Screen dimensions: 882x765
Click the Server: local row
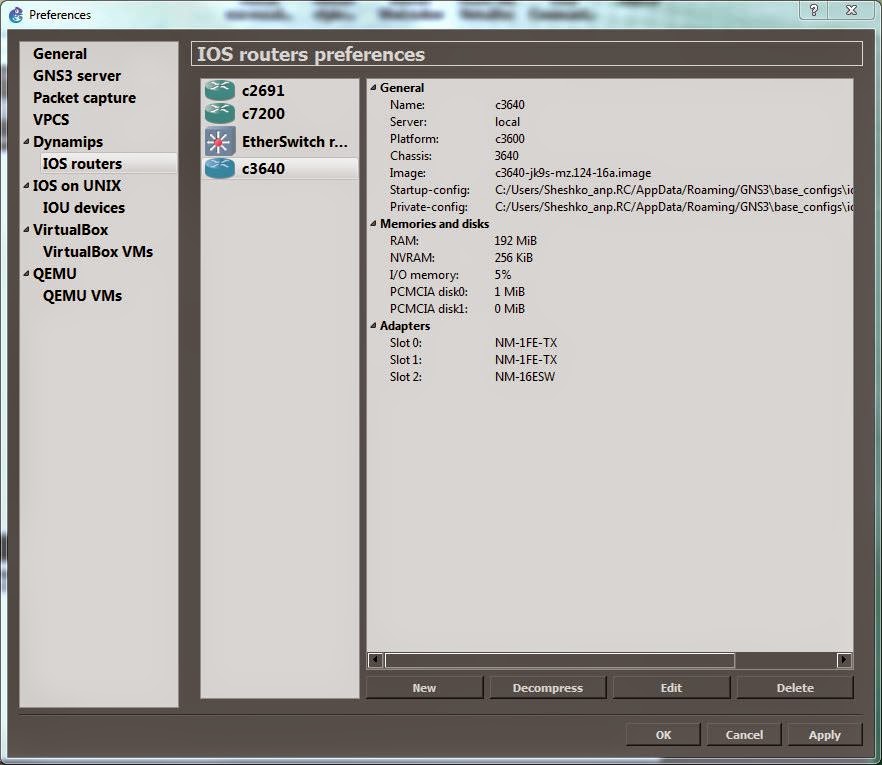coord(610,122)
